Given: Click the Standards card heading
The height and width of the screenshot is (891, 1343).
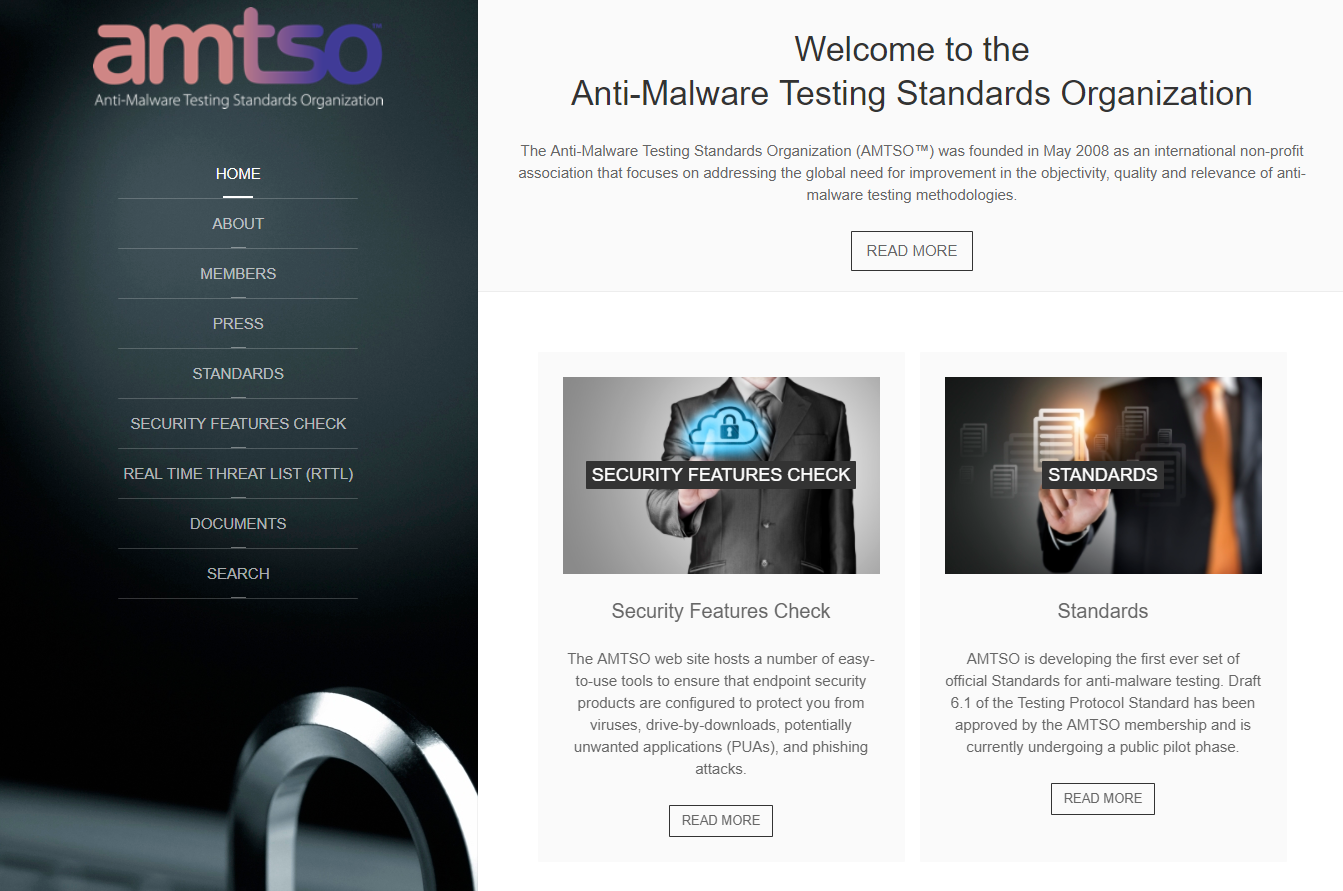Looking at the screenshot, I should coord(1103,611).
